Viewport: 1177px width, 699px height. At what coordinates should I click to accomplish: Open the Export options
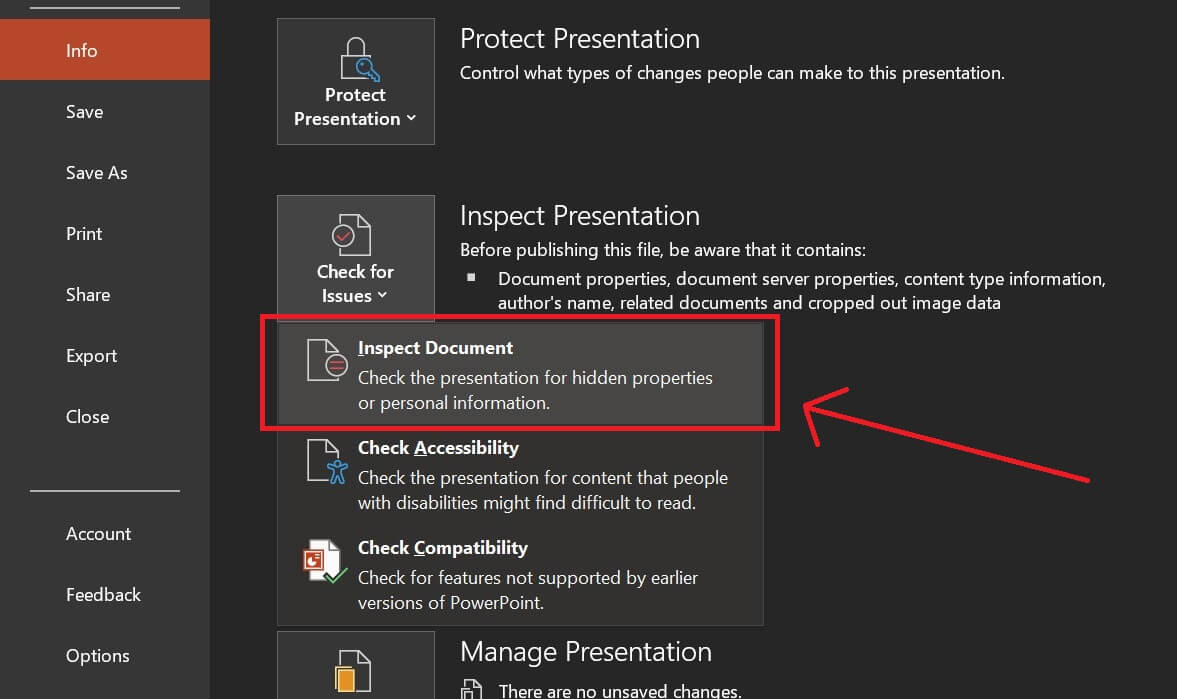point(91,355)
